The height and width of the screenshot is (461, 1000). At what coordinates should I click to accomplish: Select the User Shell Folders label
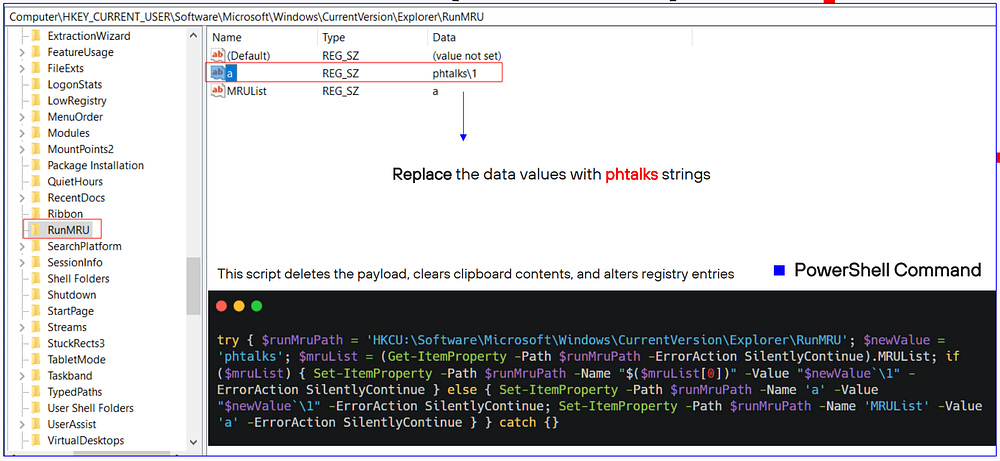coord(91,408)
